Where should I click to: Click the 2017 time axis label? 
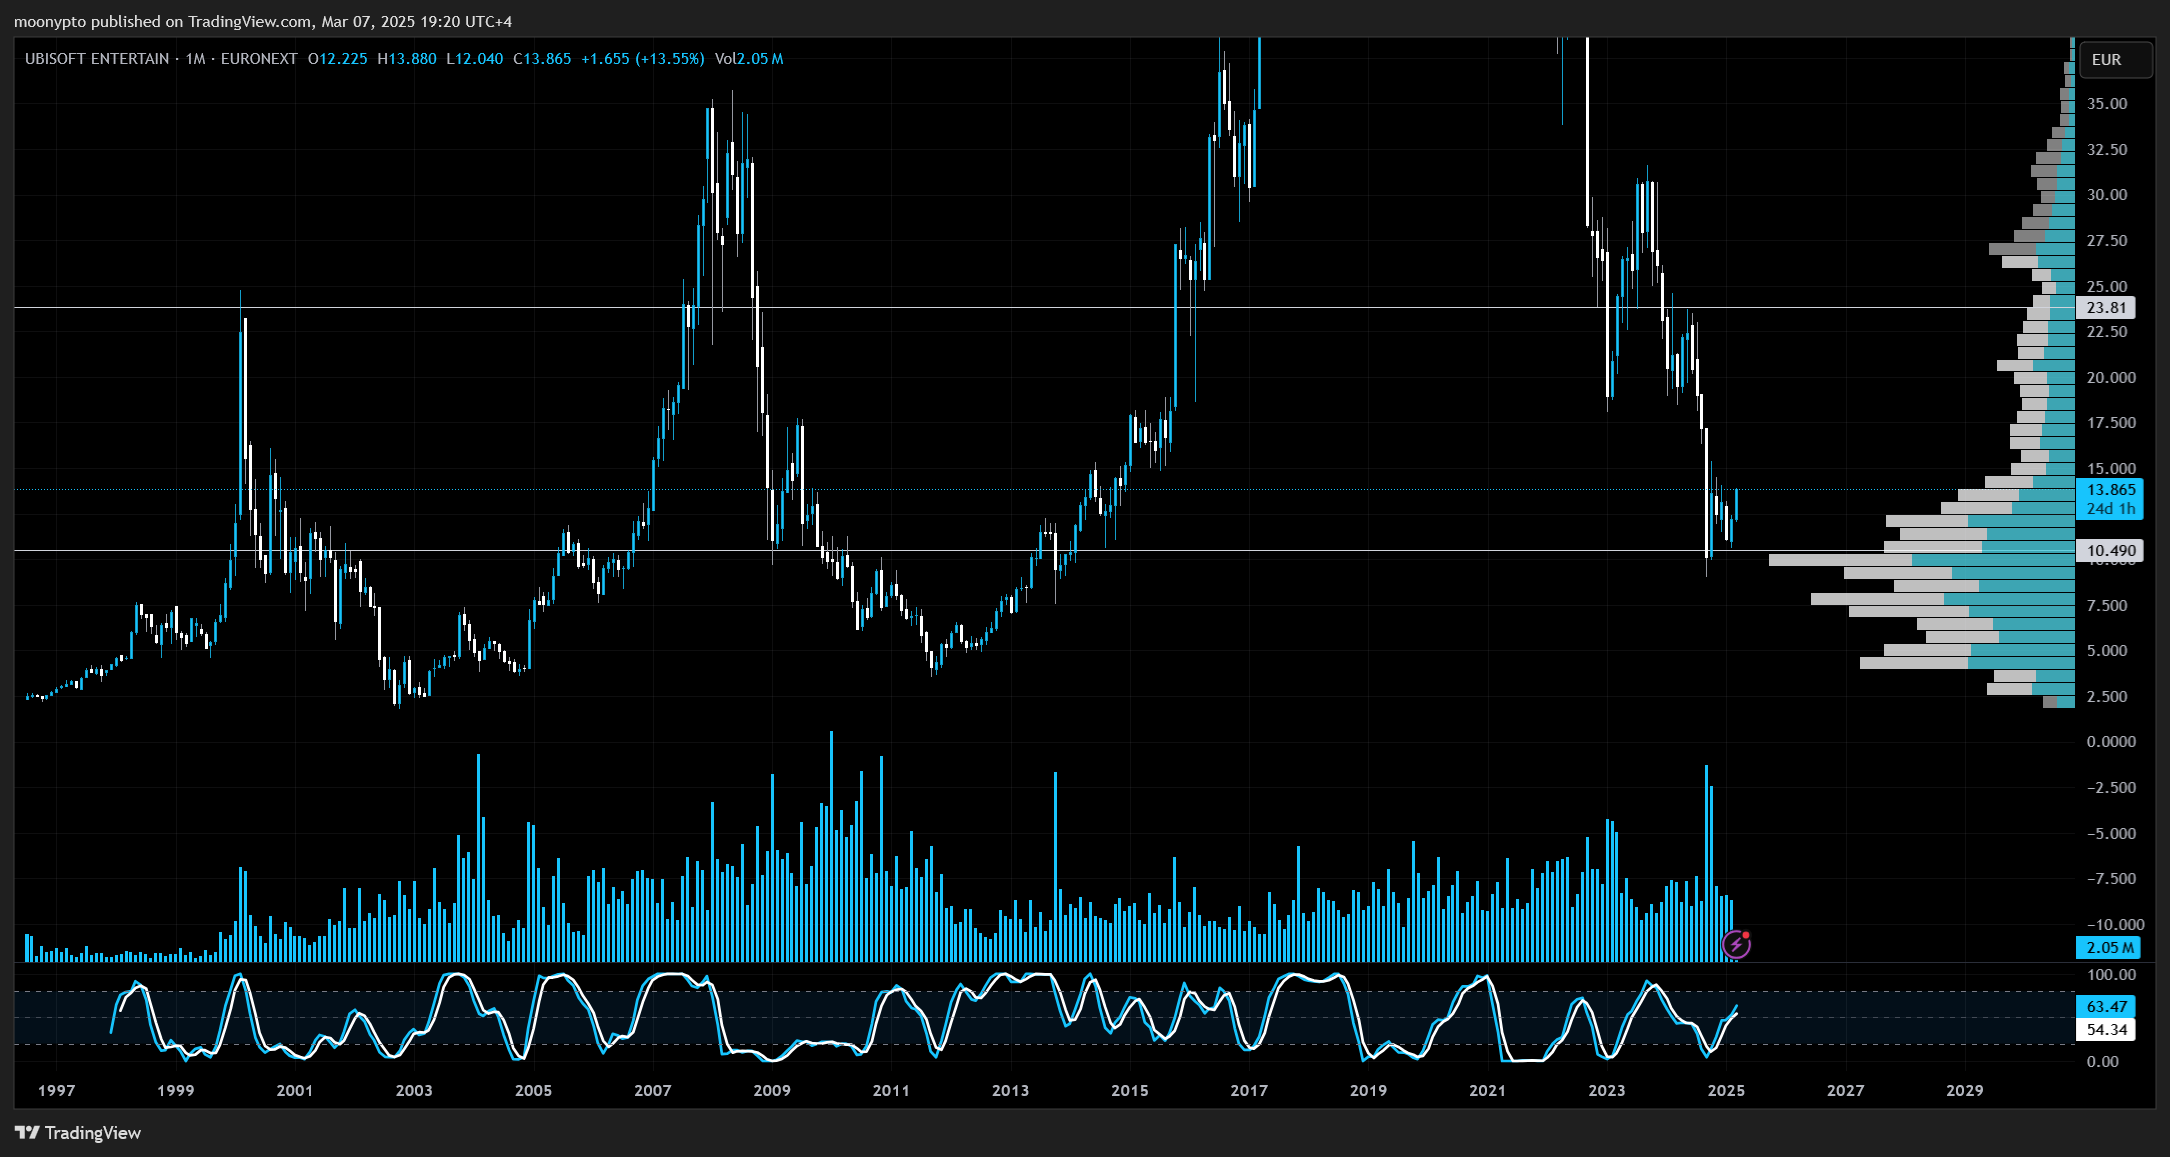(x=1249, y=1091)
